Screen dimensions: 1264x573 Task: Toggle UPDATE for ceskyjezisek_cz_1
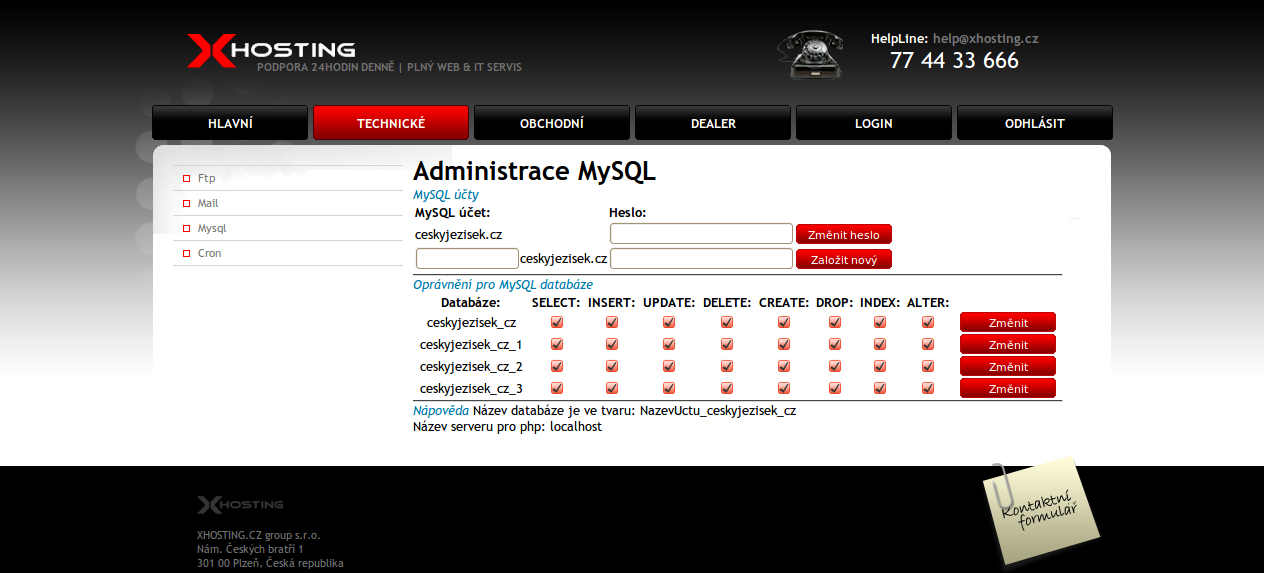(669, 344)
